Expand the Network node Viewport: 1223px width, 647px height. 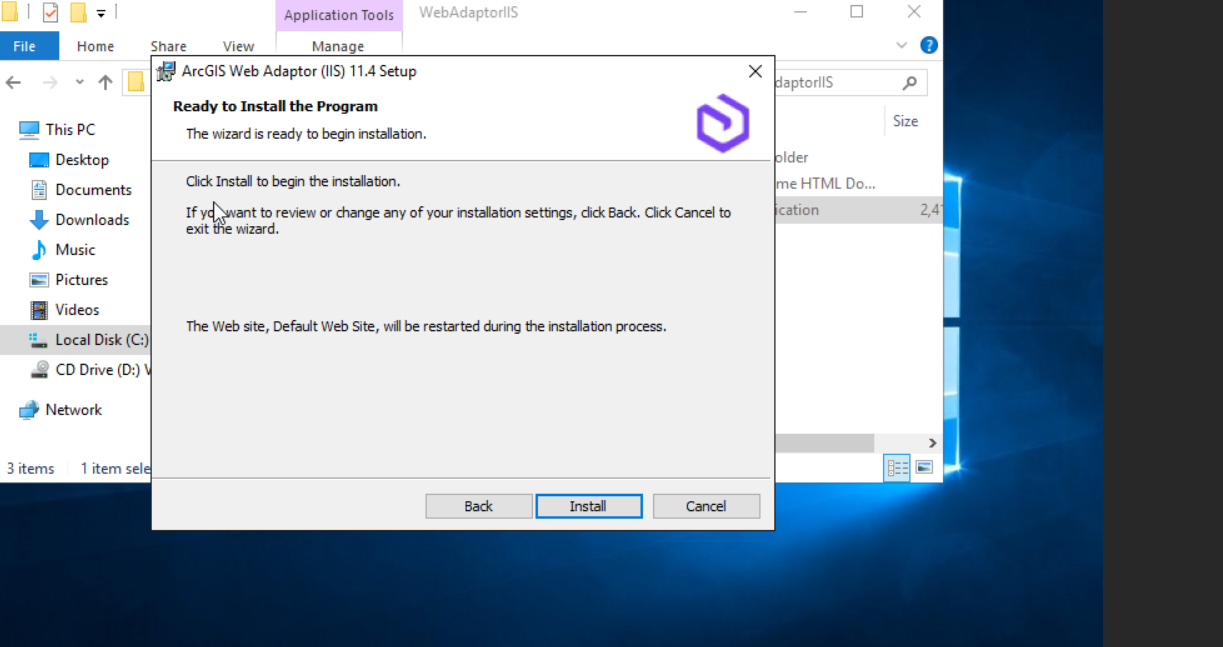click(73, 410)
